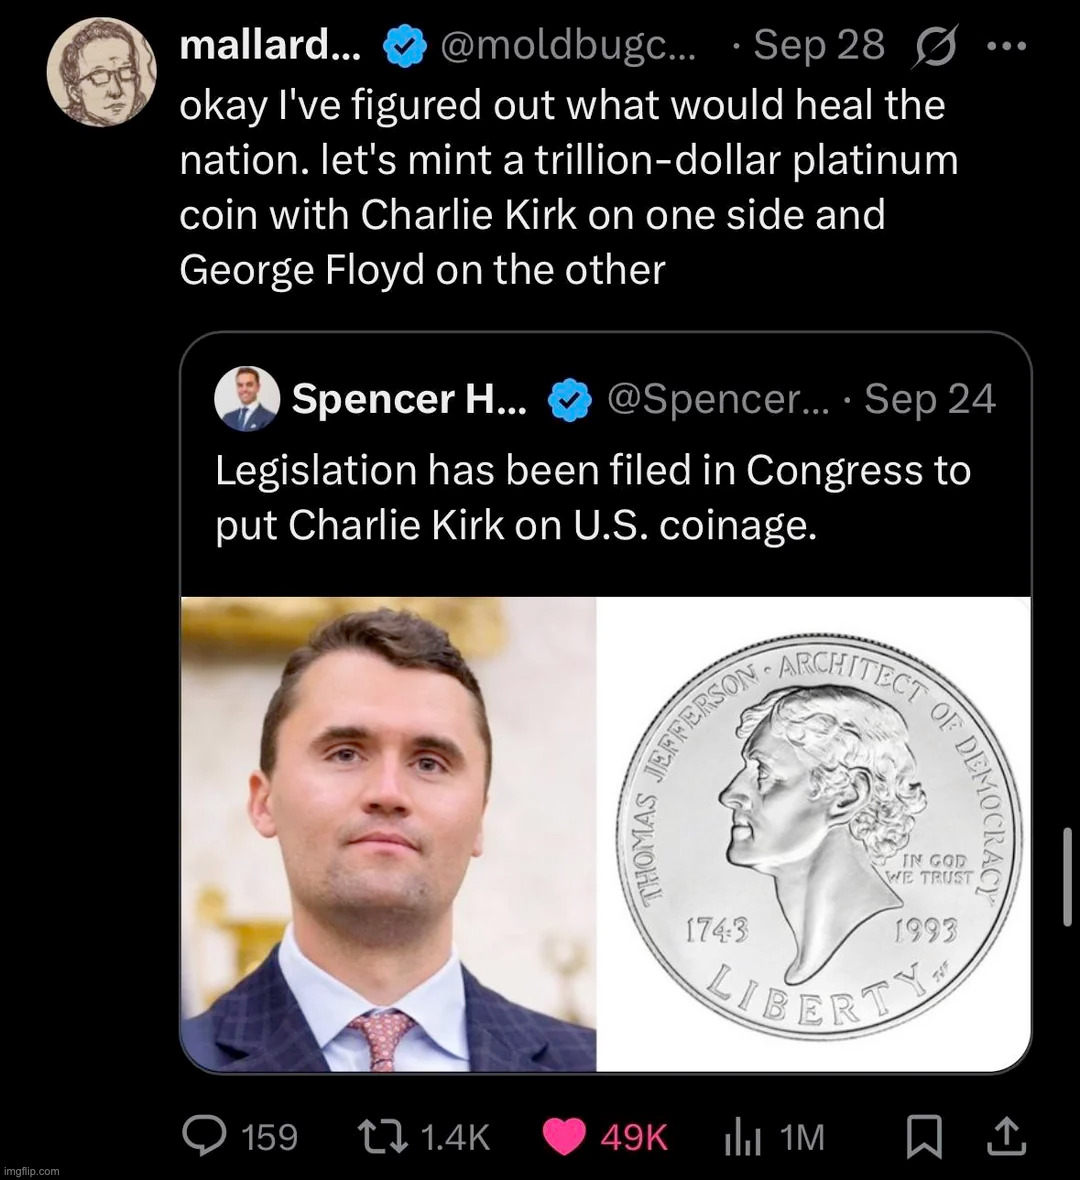Share the post via share icon
This screenshot has height=1180, width=1080.
click(x=1007, y=1136)
